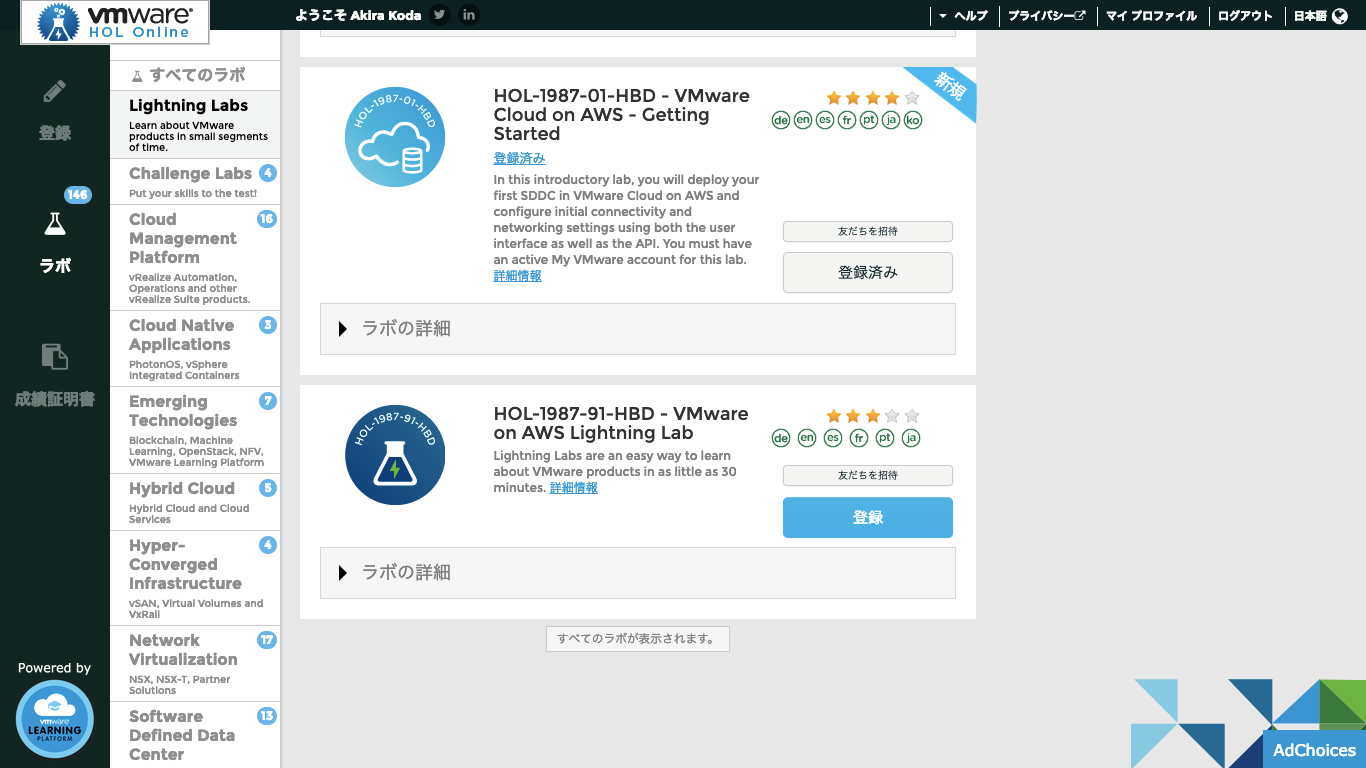Select 'ko' language badge on Getting Started lab
The image size is (1366, 768).
(x=912, y=120)
